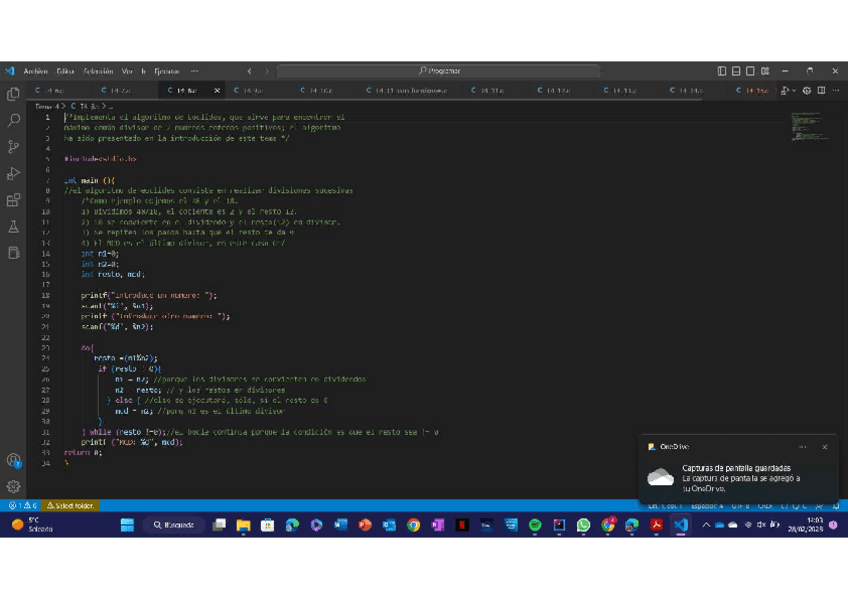Click the Programar command center search box

[x=438, y=71]
